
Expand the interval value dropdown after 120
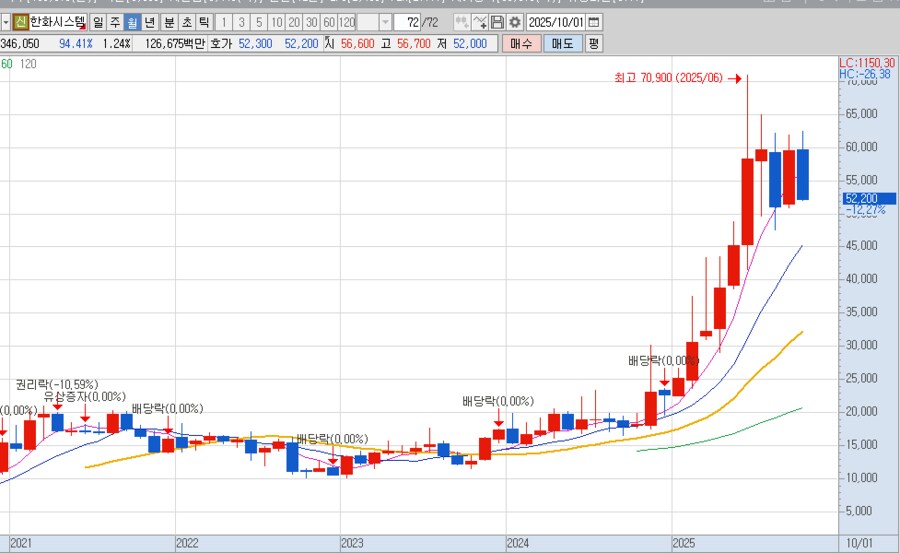click(384, 22)
